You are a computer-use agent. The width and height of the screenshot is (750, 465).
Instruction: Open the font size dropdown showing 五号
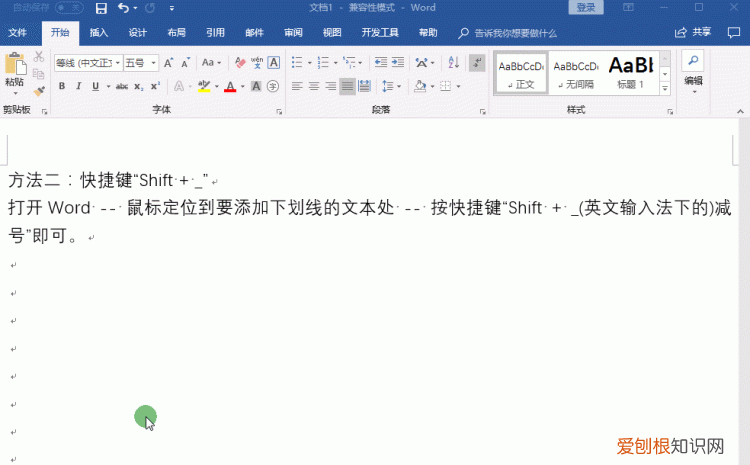pos(154,63)
